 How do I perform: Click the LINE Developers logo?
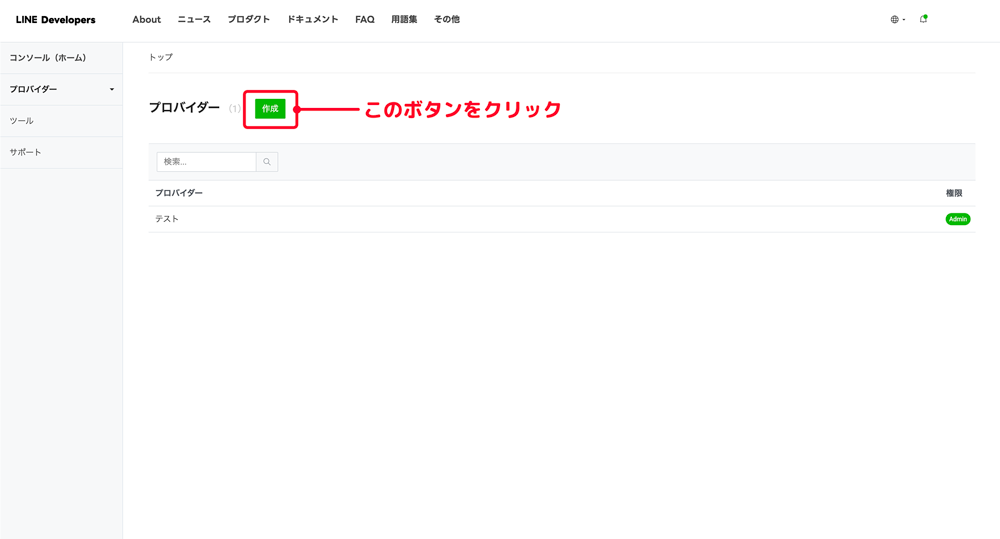click(55, 20)
